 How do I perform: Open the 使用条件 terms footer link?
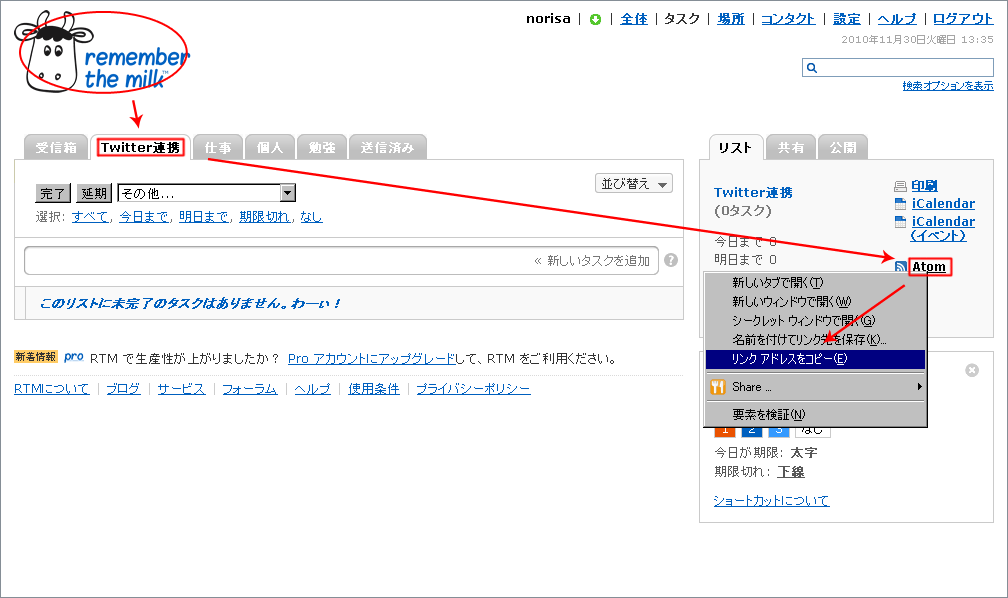tap(374, 389)
